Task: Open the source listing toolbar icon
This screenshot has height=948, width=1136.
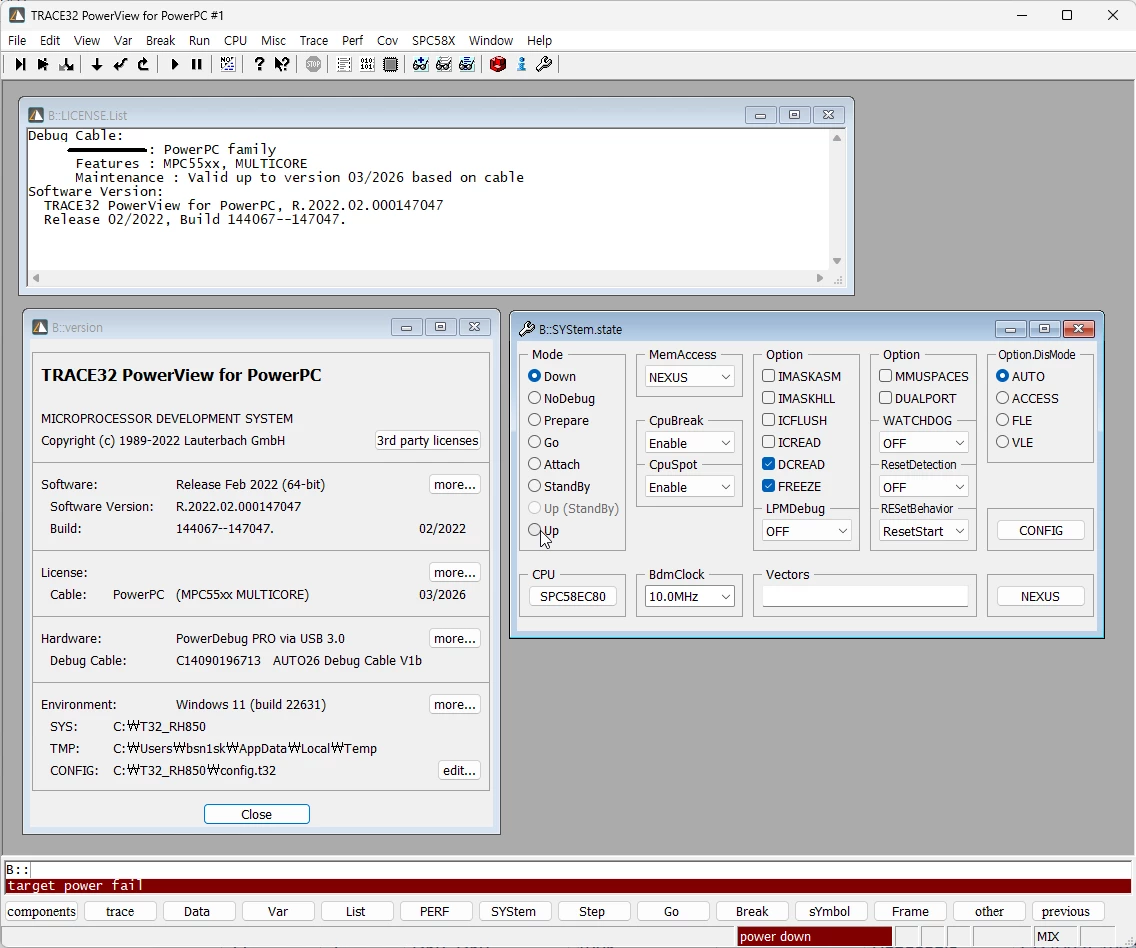Action: [x=344, y=64]
